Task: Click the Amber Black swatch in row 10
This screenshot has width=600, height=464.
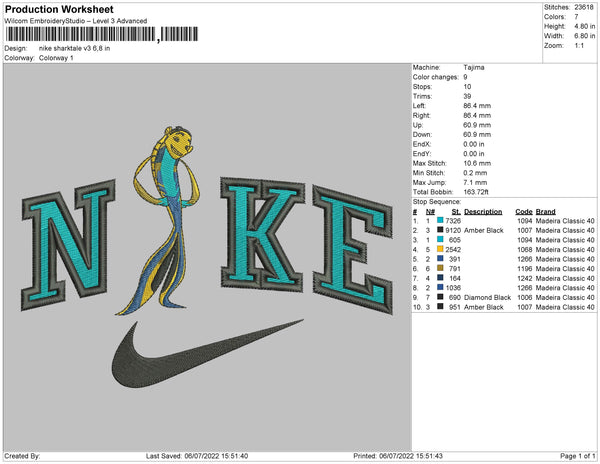Action: tap(440, 306)
